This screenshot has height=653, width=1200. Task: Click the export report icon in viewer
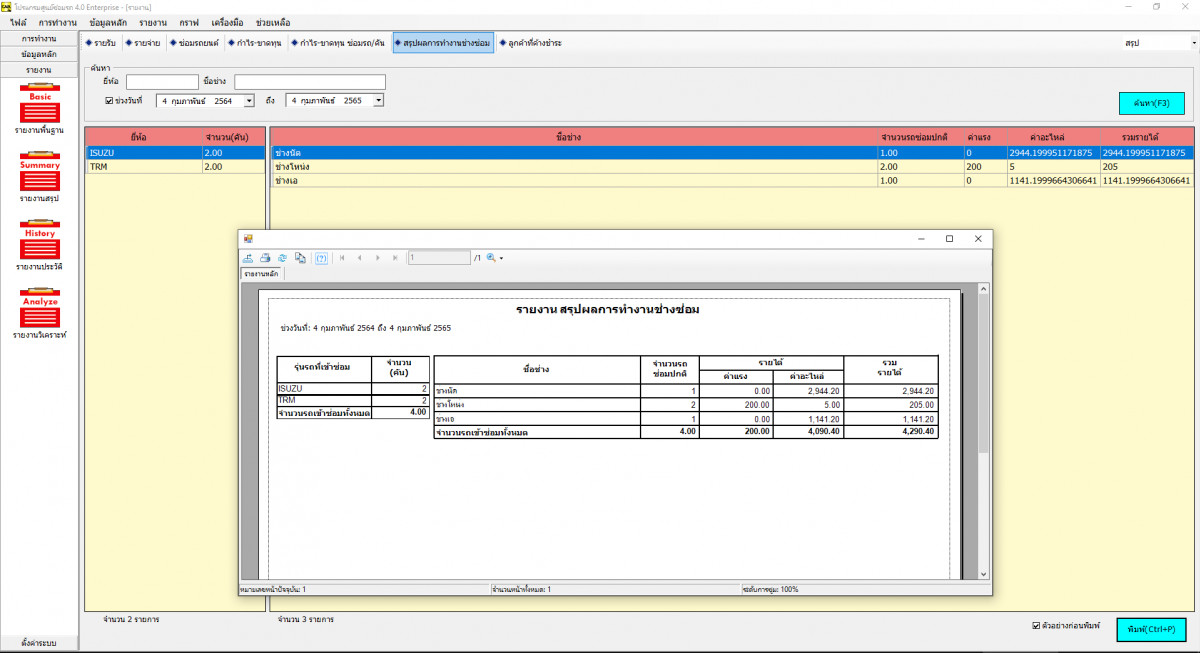(x=248, y=258)
